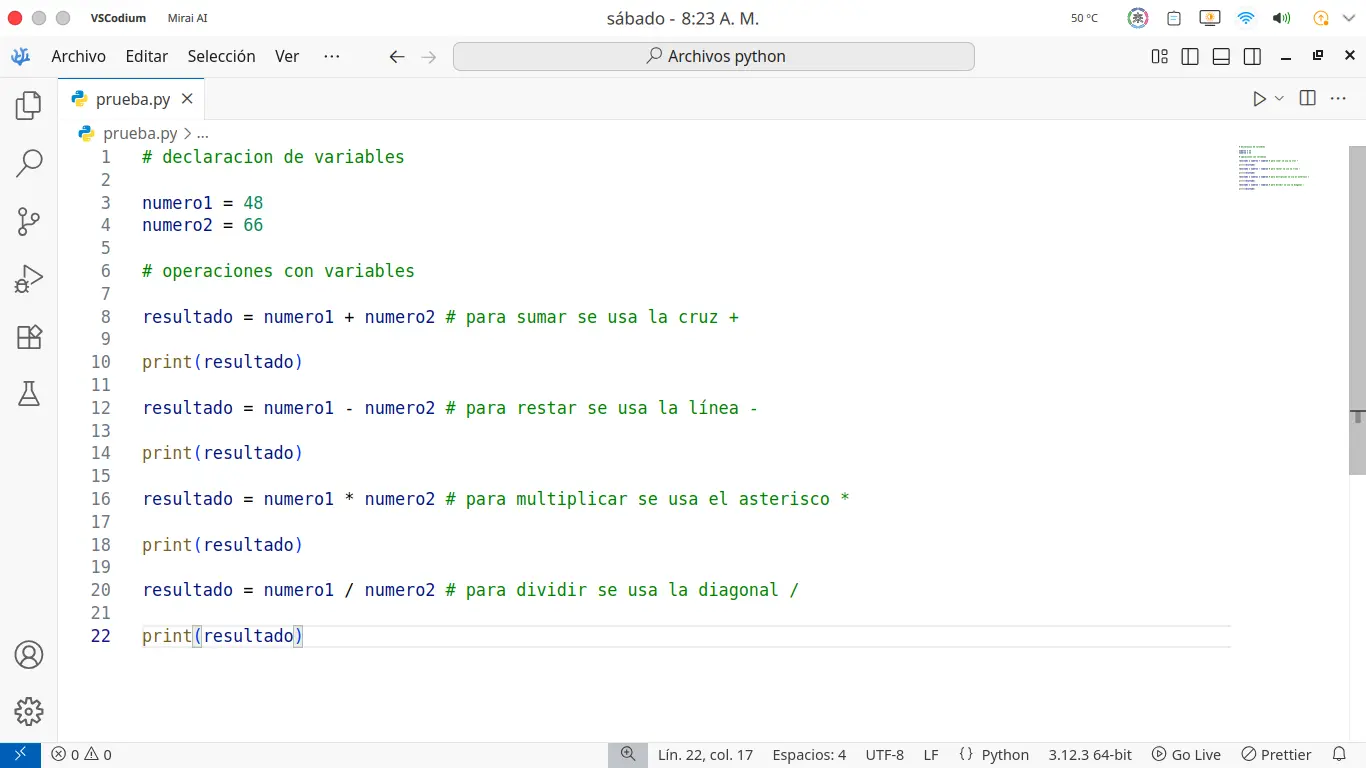Image resolution: width=1366 pixels, height=768 pixels.
Task: Click the vertical scrollbar slider
Action: coord(1357,310)
